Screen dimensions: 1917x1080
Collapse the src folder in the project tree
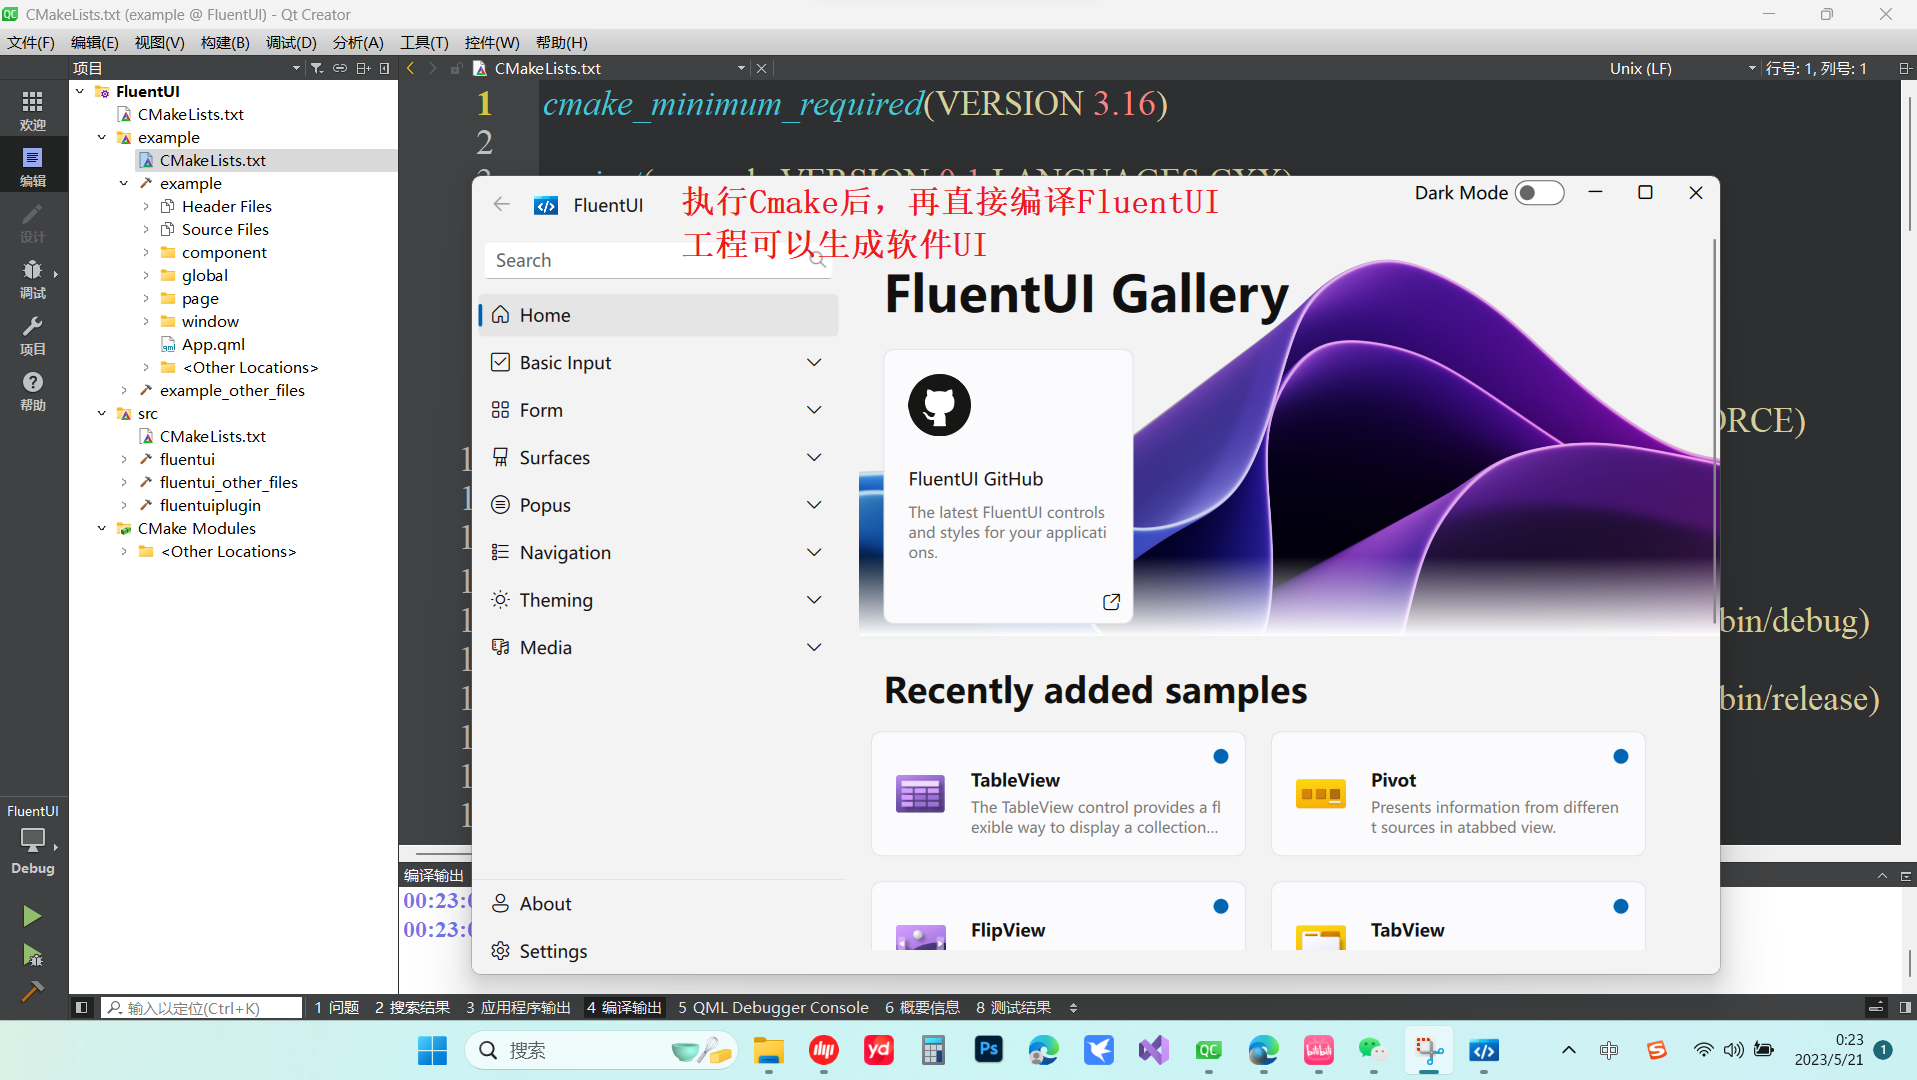(101, 413)
